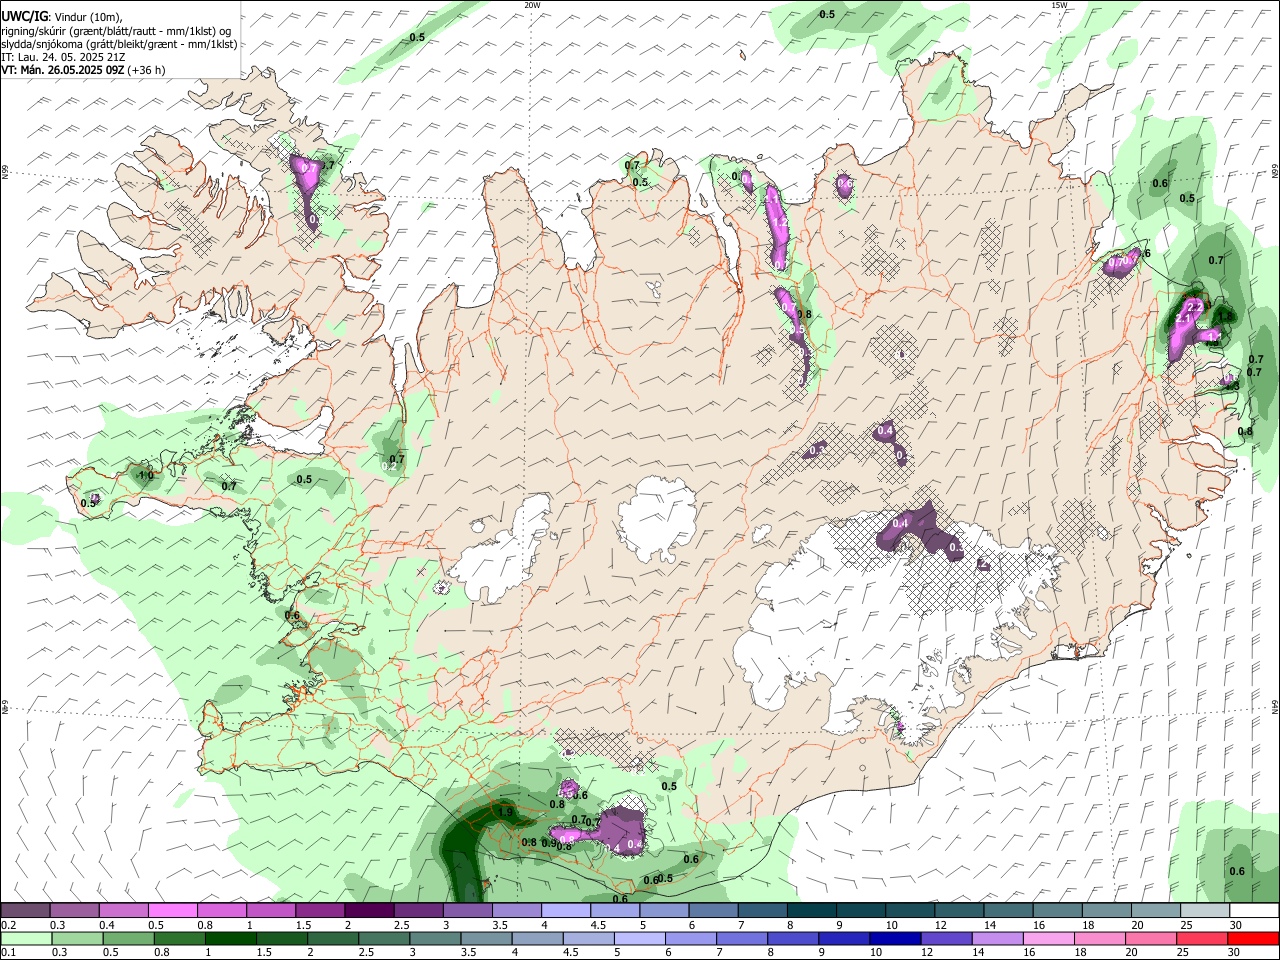Select the light grey snow swatch labeled 25
The height and width of the screenshot is (960, 1280).
point(1204,911)
